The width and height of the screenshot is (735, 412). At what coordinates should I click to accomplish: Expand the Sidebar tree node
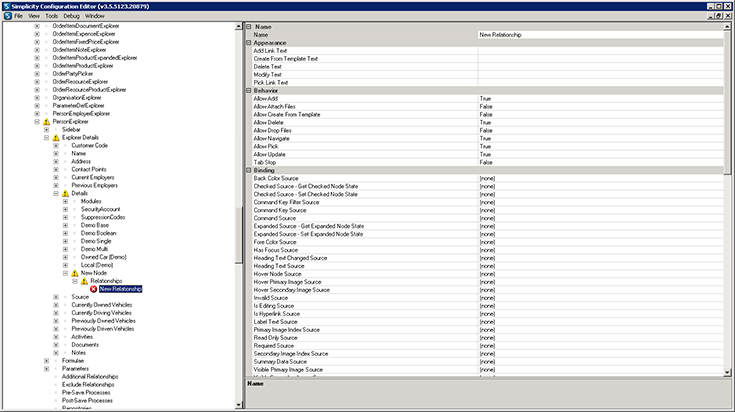pos(46,130)
